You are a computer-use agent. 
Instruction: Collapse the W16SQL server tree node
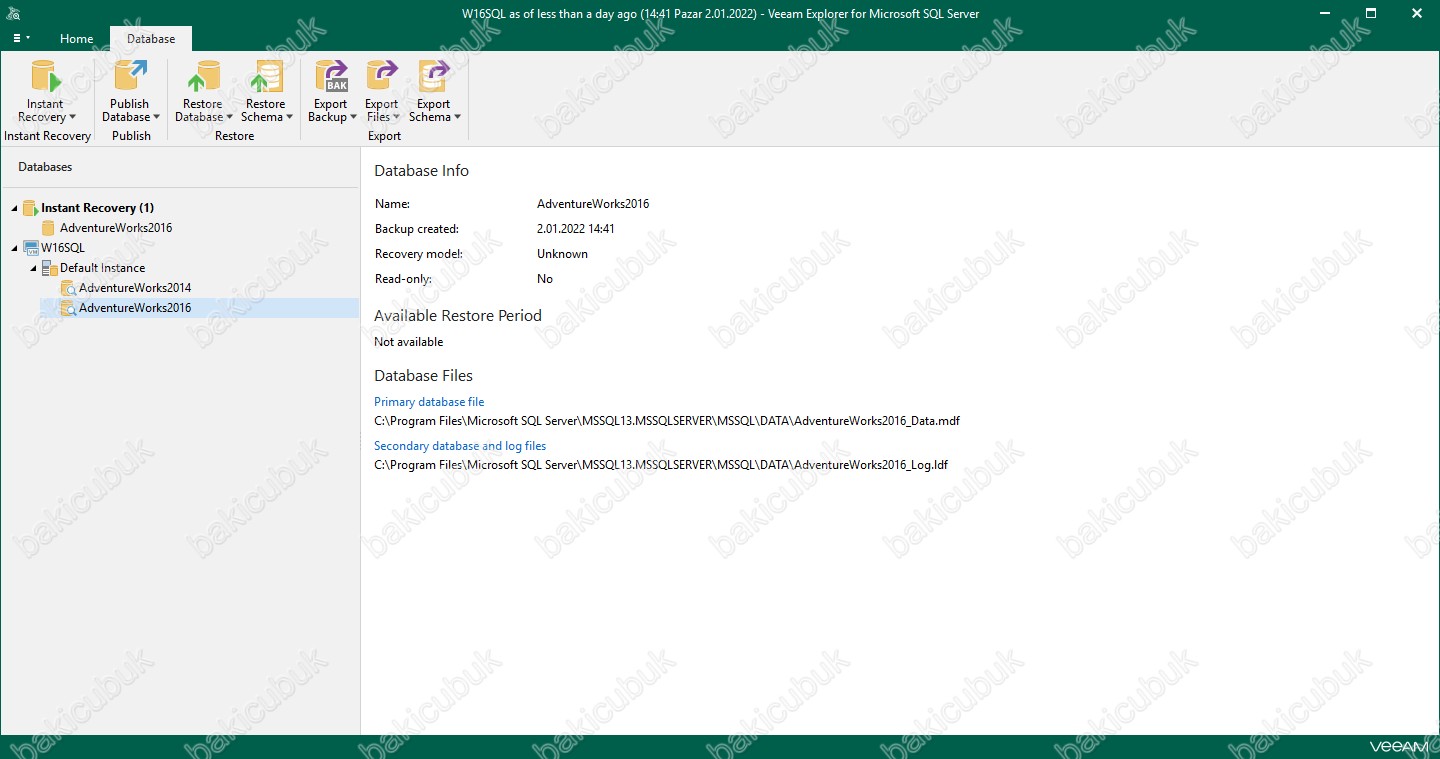(x=14, y=248)
